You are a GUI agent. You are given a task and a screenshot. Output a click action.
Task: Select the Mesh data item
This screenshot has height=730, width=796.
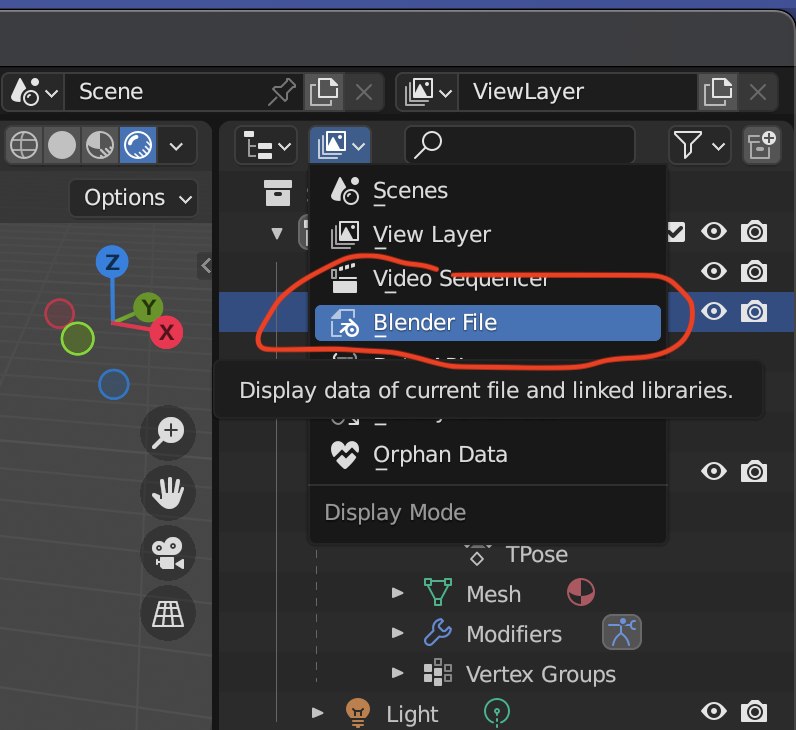[x=493, y=594]
